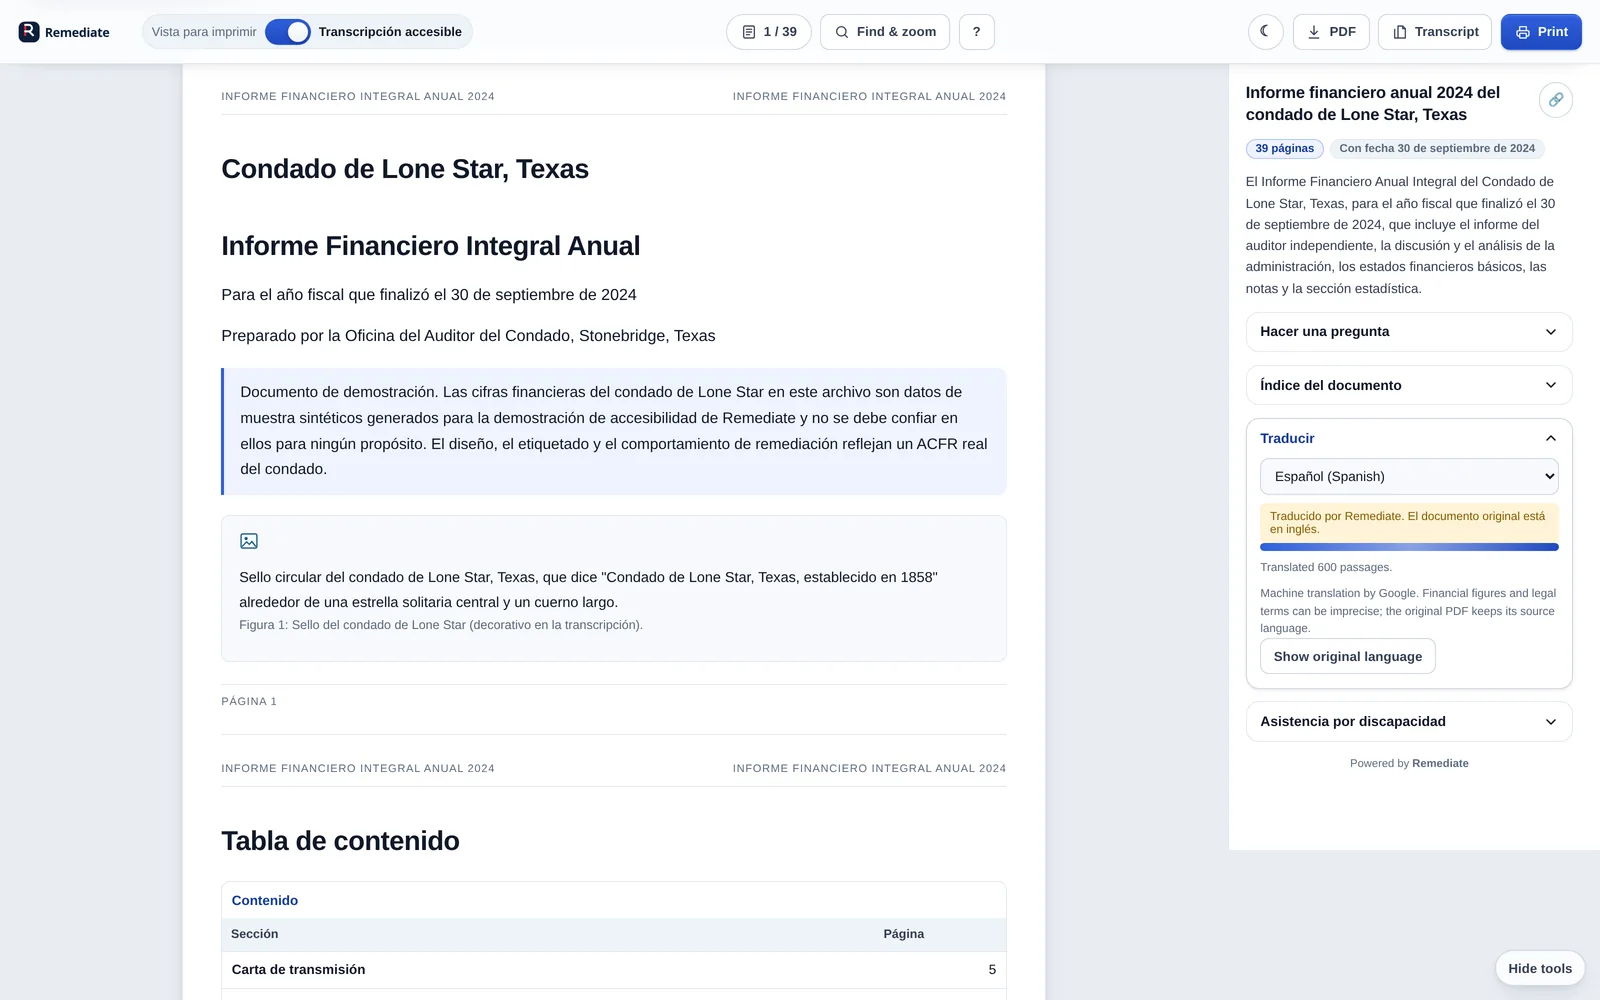The image size is (1600, 1000).
Task: Expand the Hacer una pregunta section
Action: point(1409,332)
